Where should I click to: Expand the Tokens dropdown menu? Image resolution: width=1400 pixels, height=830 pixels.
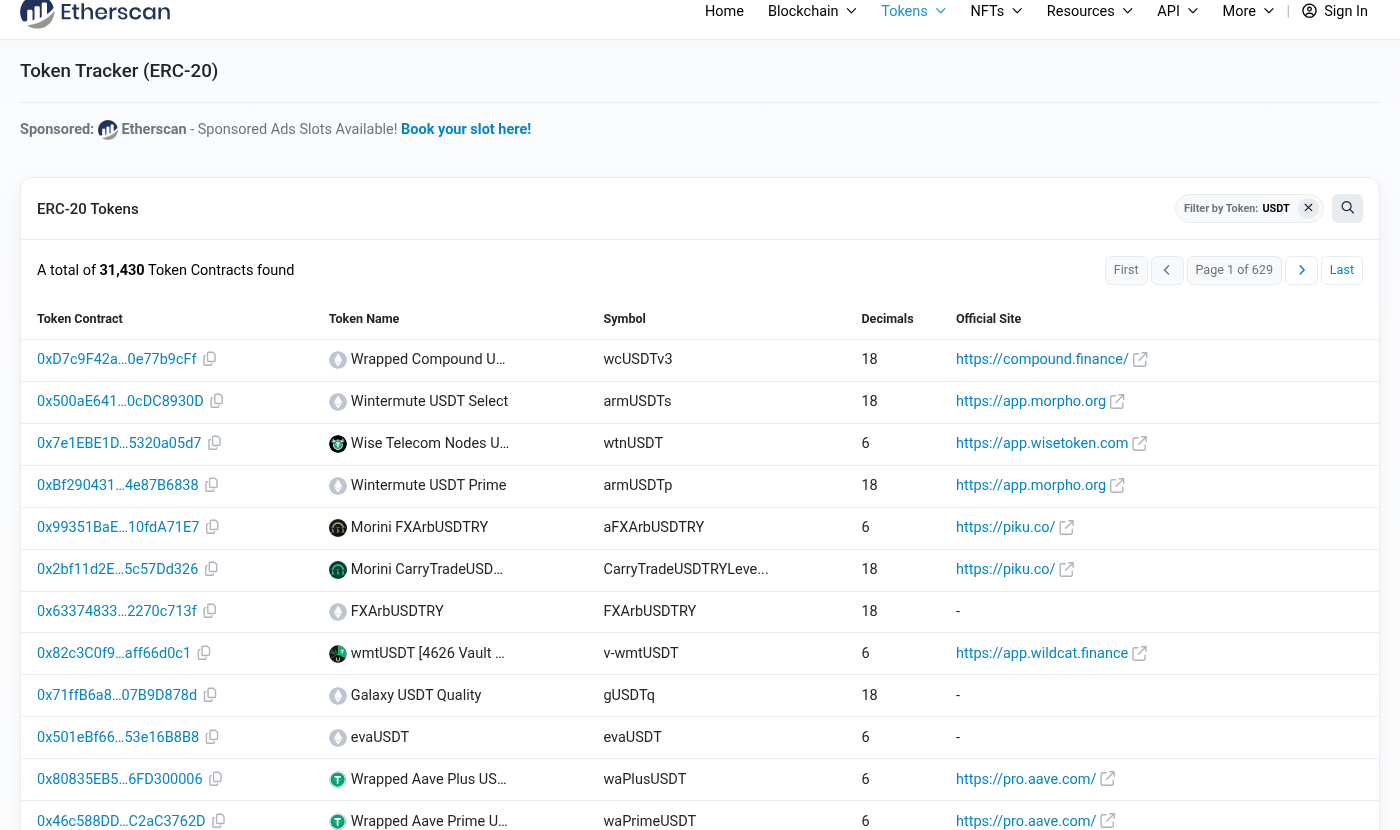click(x=913, y=11)
